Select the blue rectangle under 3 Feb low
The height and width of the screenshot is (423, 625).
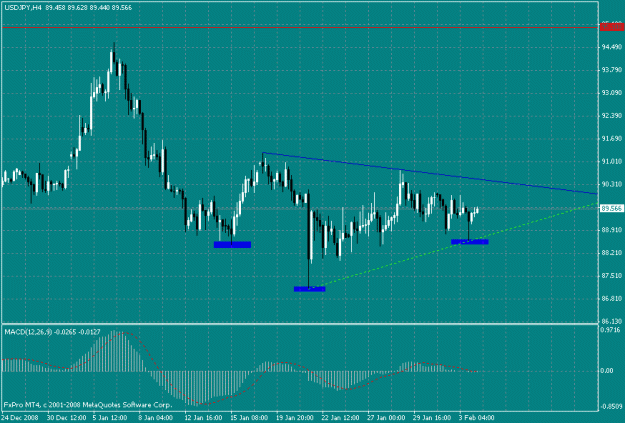470,242
